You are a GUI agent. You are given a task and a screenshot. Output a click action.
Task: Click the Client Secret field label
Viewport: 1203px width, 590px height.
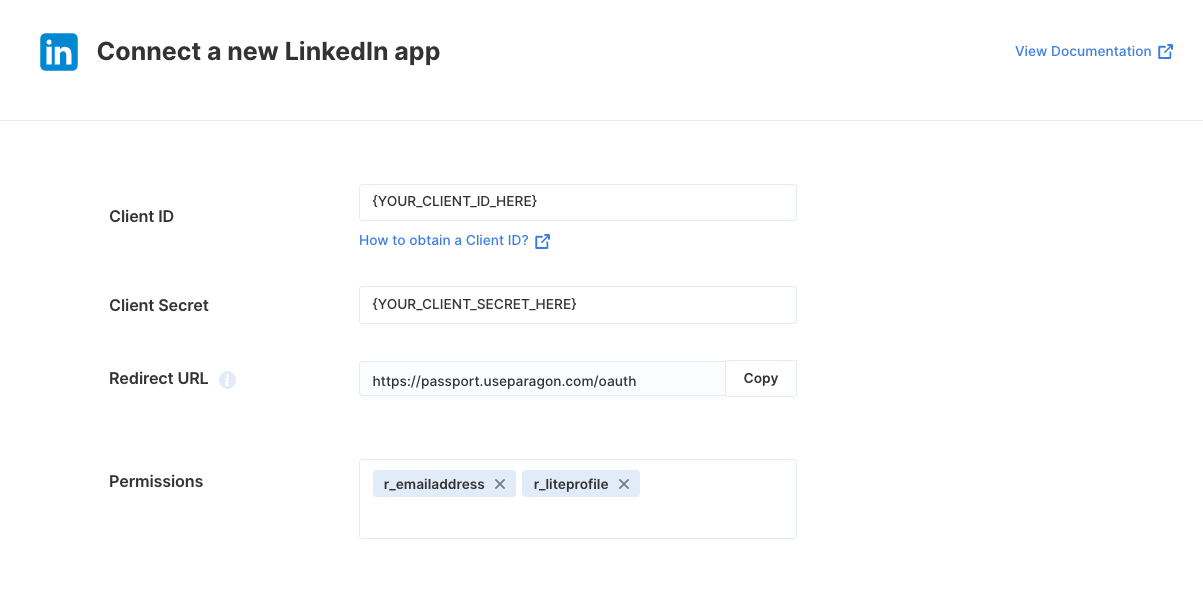pos(159,305)
